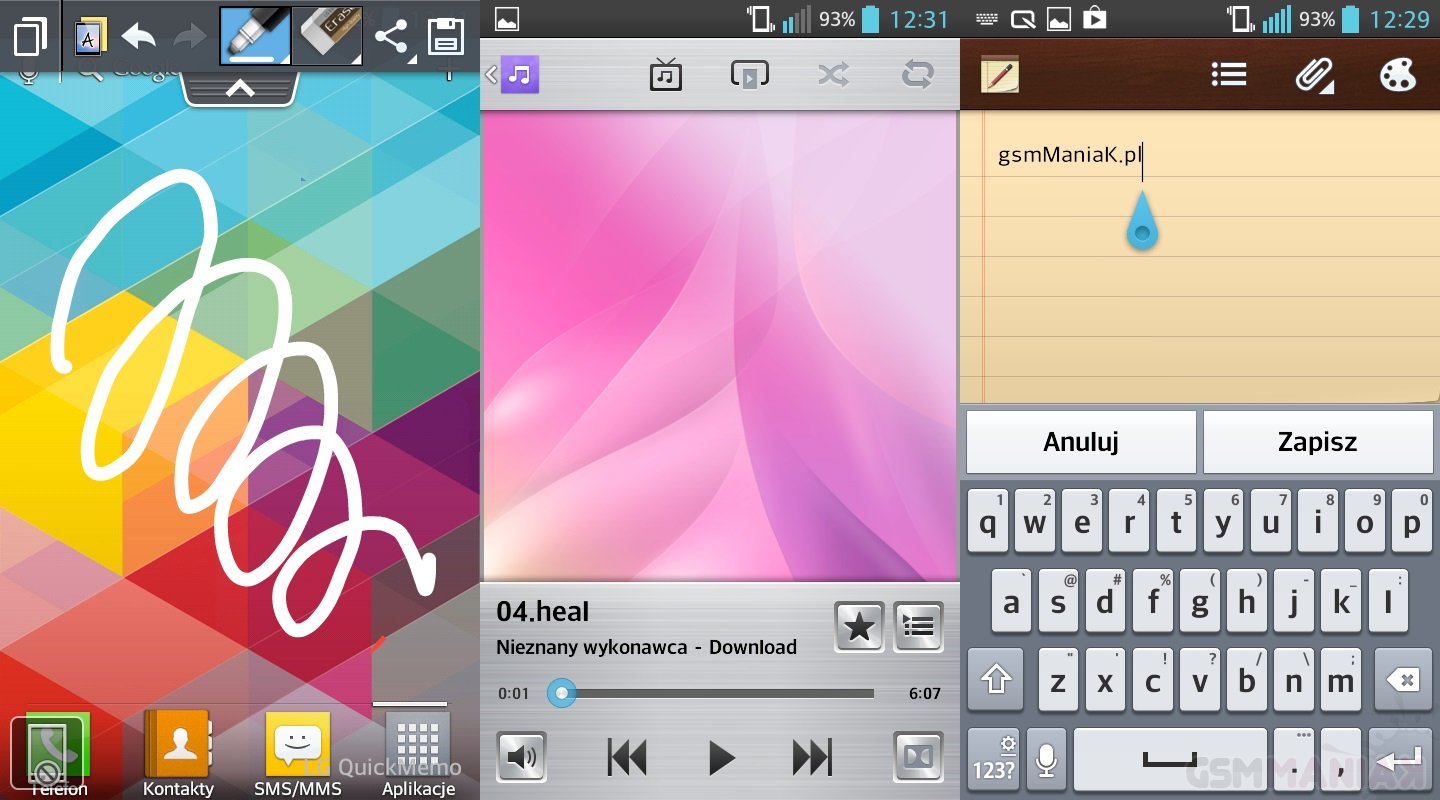Toggle repeat mode in music player
The height and width of the screenshot is (800, 1440).
[917, 75]
